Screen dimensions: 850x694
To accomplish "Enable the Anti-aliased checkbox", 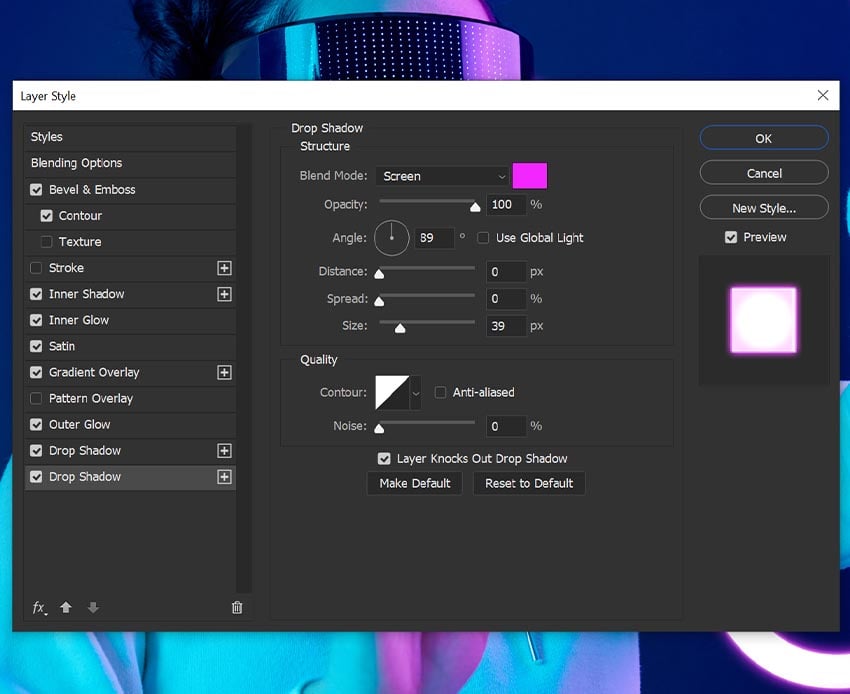I will (x=440, y=392).
